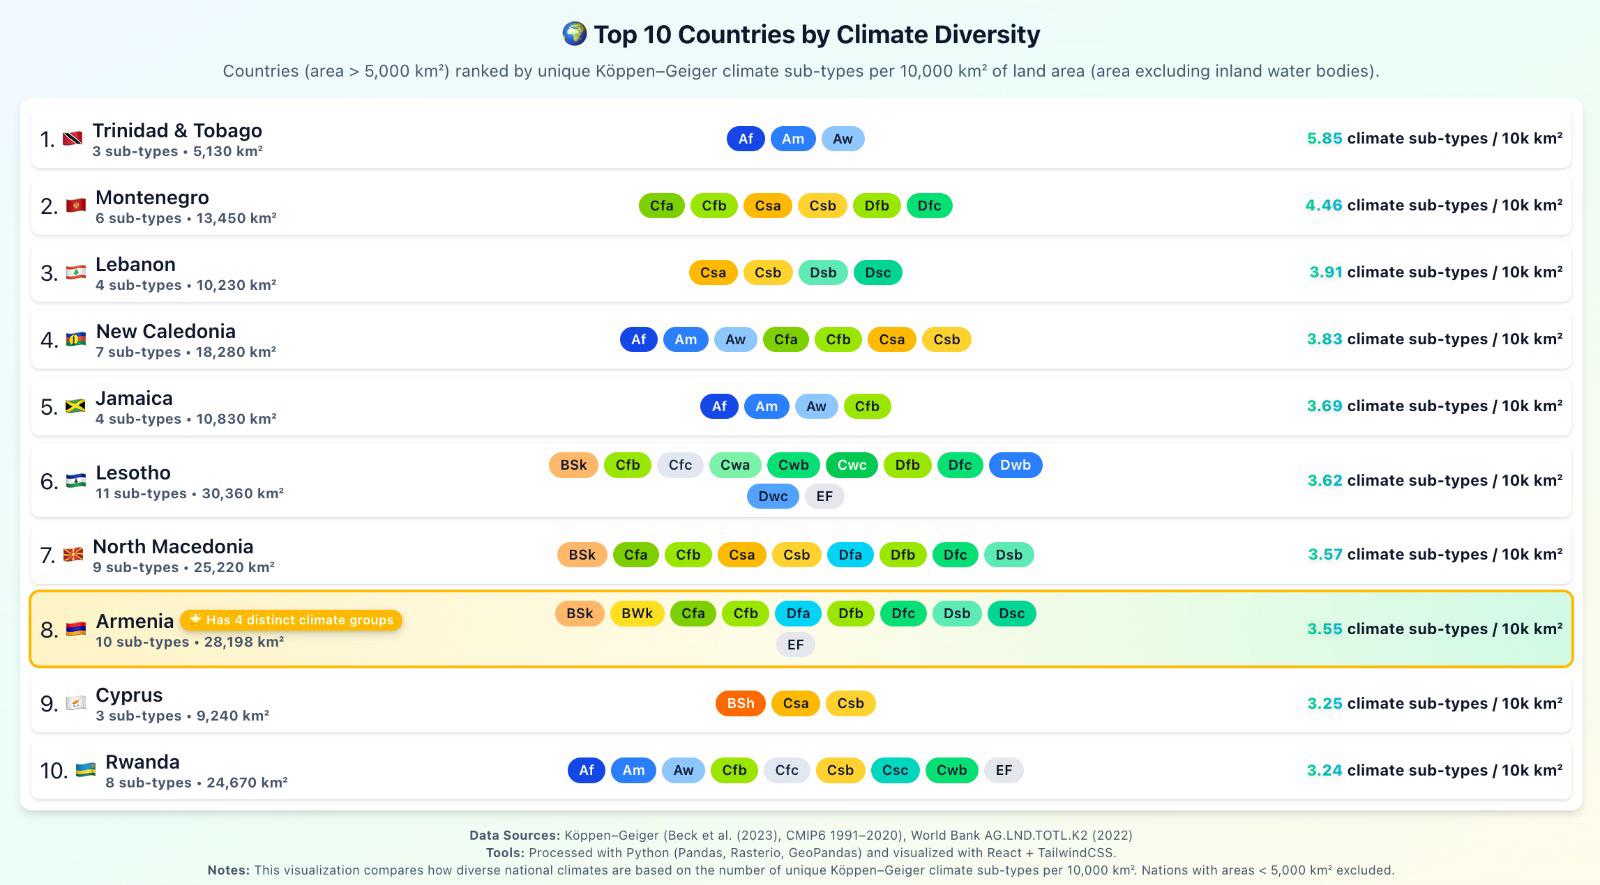Screen dimensions: 1600x885
Task: Select the Dwb tag in Lesotho row
Action: (x=1015, y=465)
